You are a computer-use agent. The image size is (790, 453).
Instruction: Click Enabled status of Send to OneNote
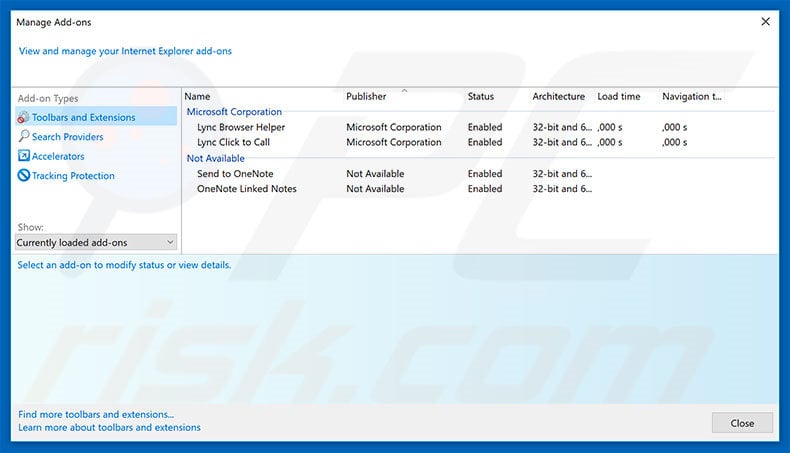click(485, 173)
